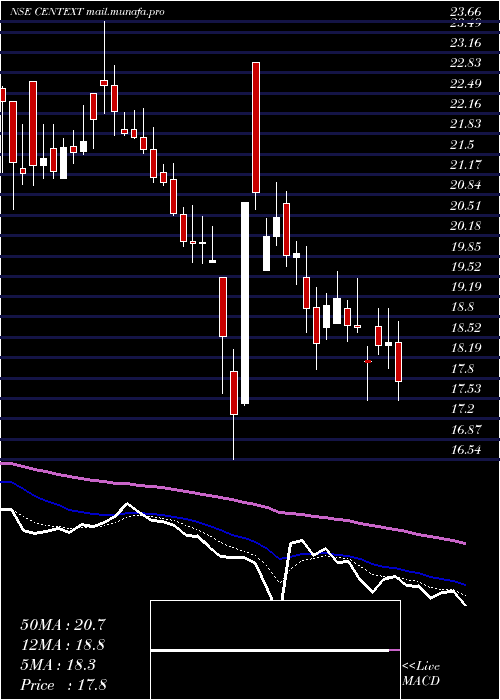Click the MACD label
Viewport: 500px width, 700px height.
[x=421, y=681]
